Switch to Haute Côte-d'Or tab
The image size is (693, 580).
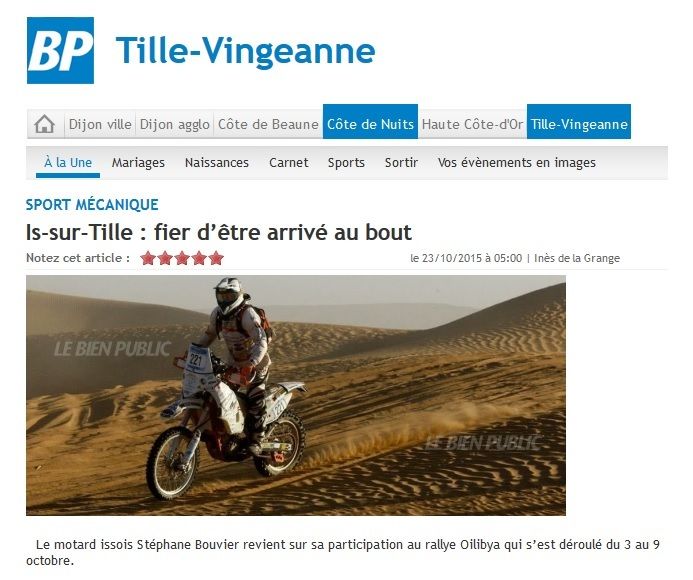(472, 124)
